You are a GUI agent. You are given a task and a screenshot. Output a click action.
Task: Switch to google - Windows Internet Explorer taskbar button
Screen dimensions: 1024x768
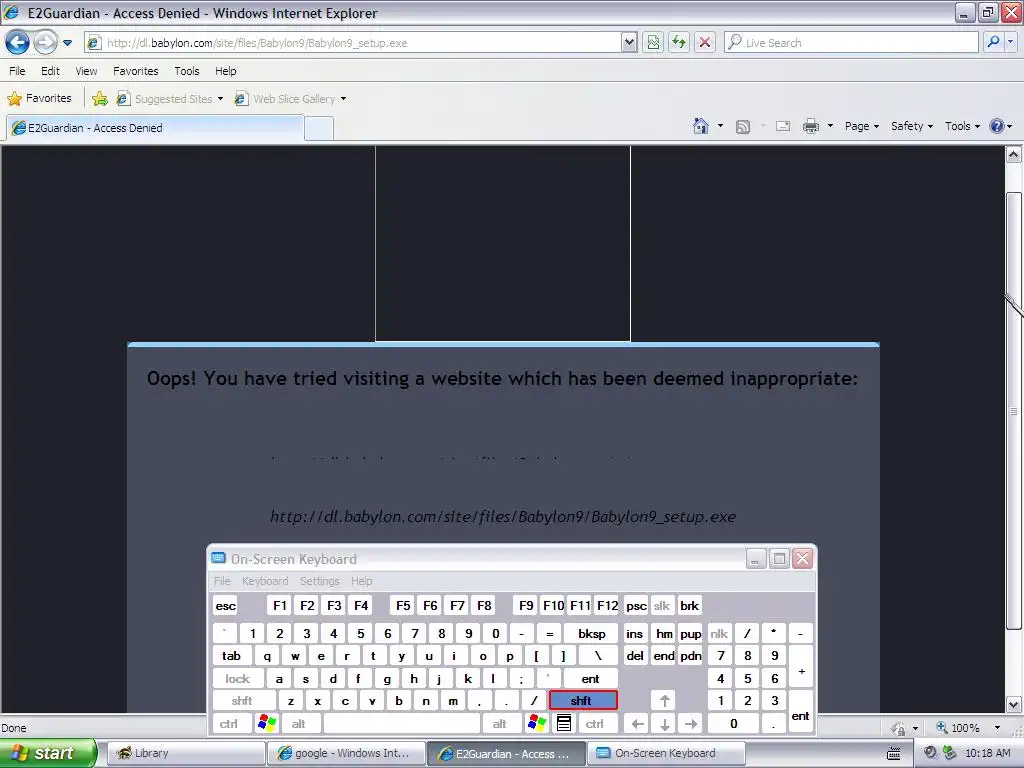(345, 753)
